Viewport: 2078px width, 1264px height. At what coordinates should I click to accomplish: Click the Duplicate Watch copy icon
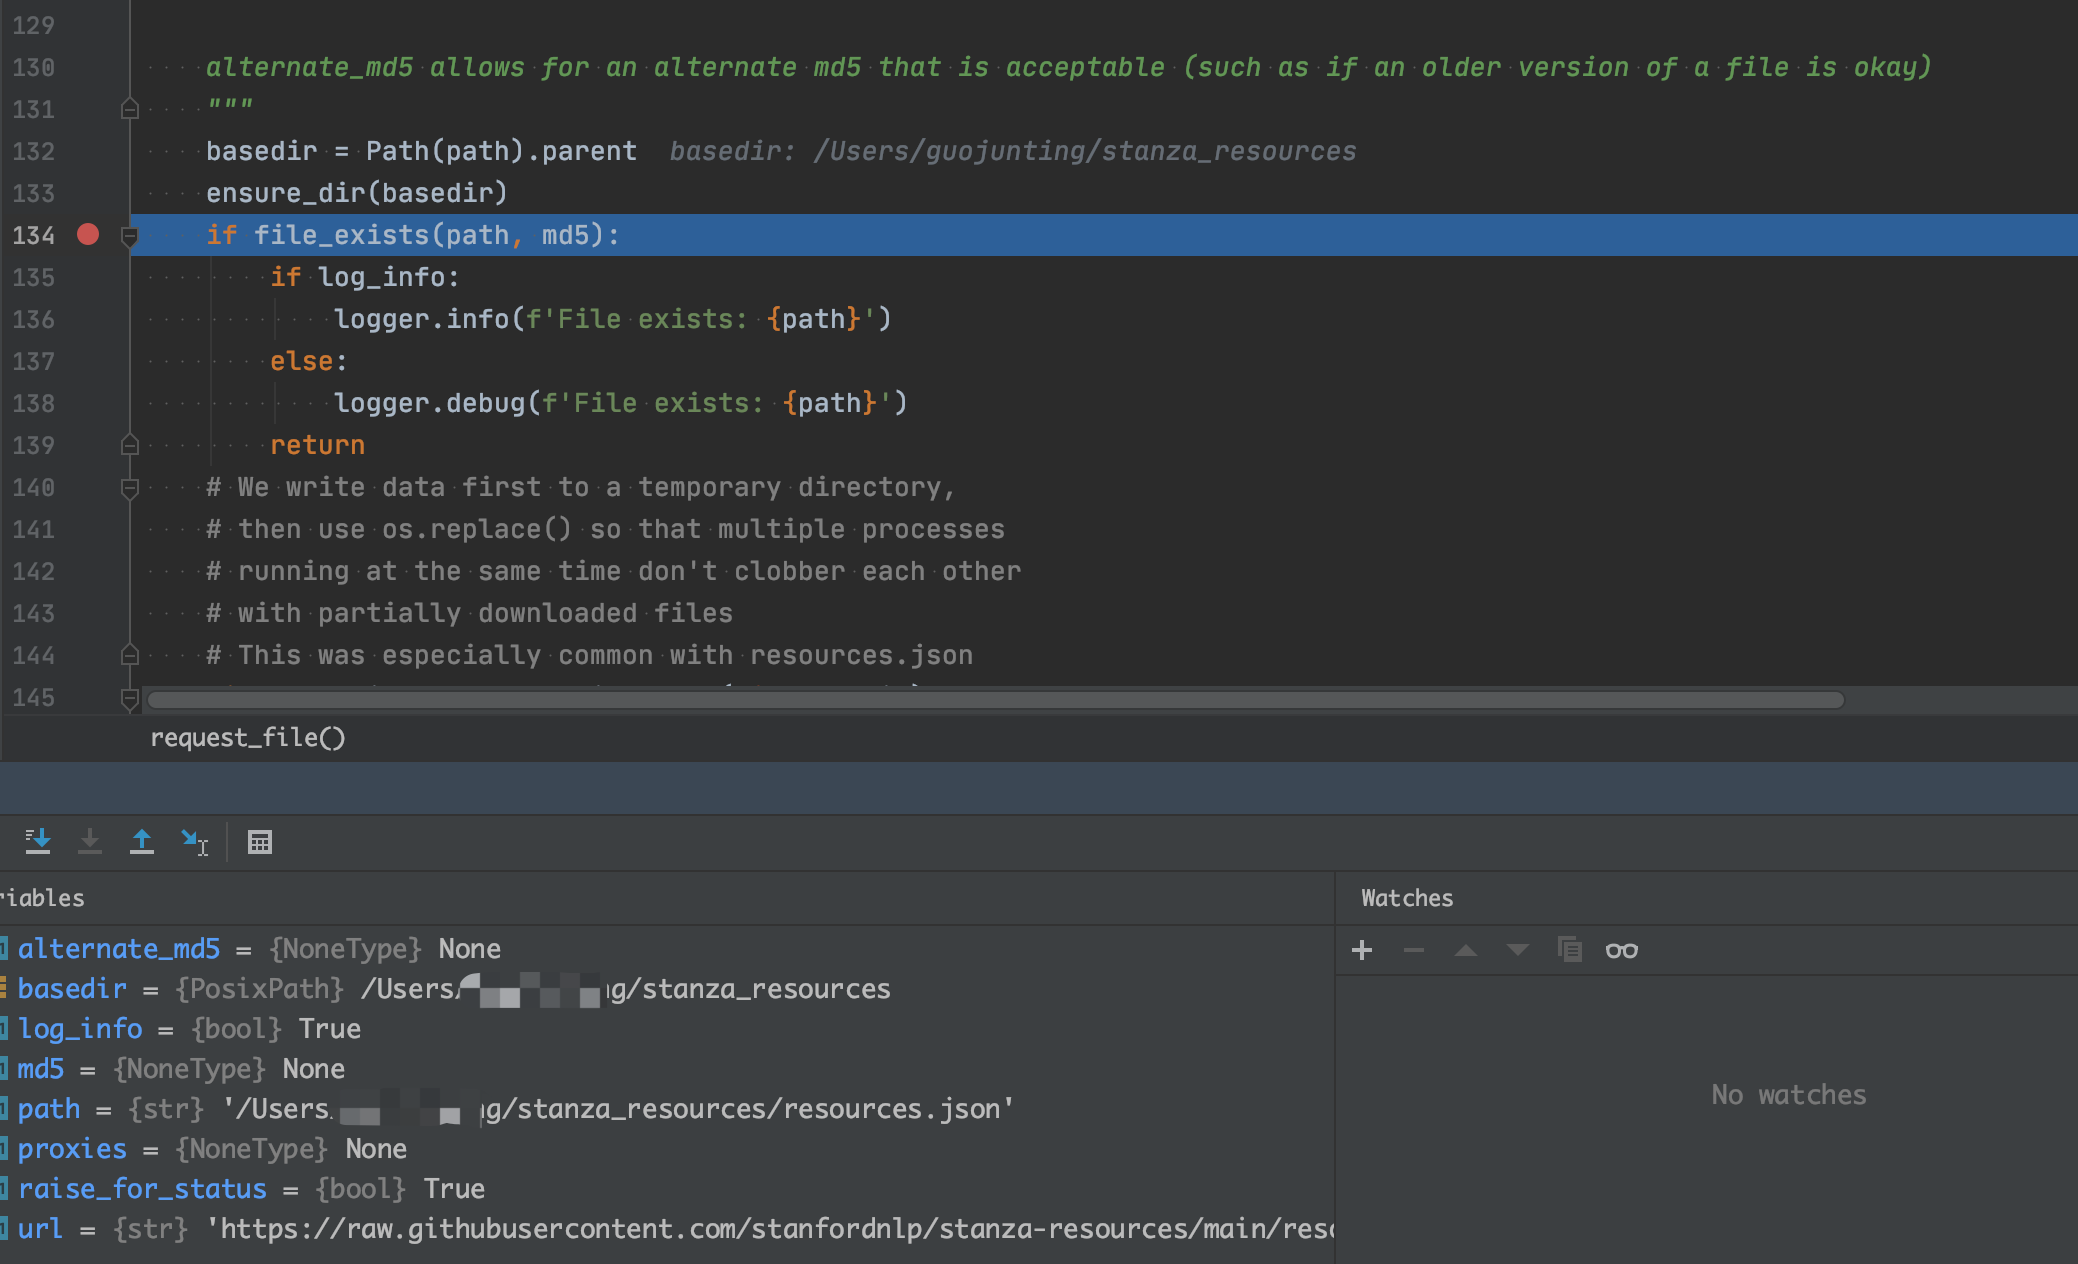(x=1569, y=950)
